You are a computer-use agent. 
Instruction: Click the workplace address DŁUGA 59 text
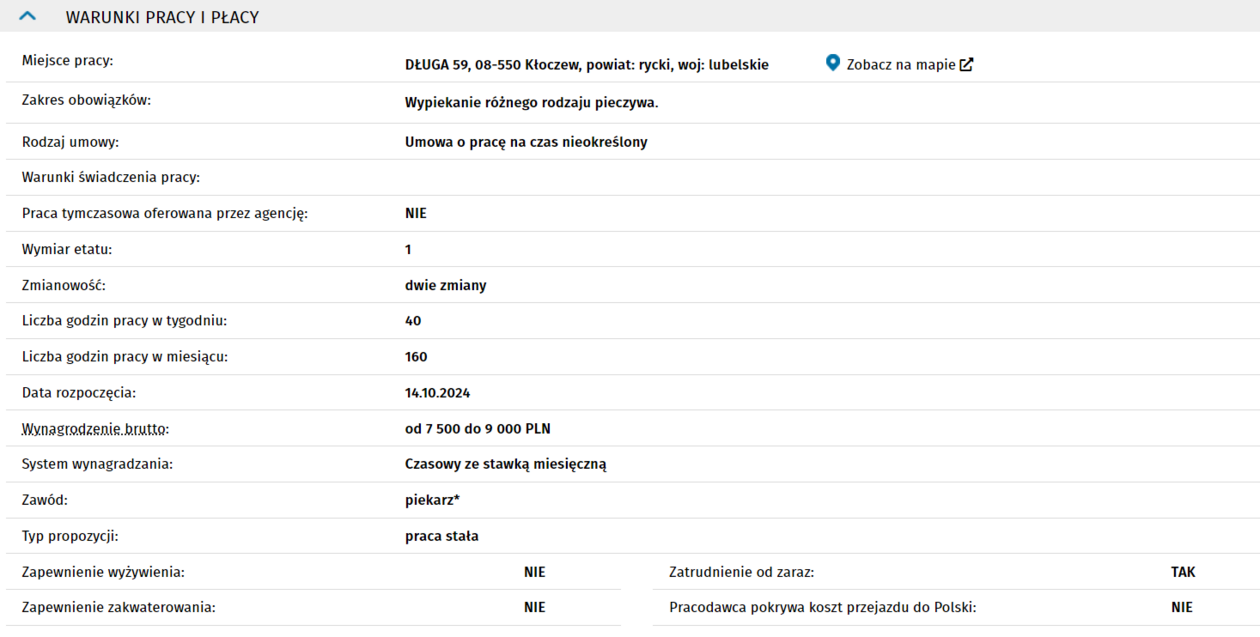pyautogui.click(x=586, y=65)
